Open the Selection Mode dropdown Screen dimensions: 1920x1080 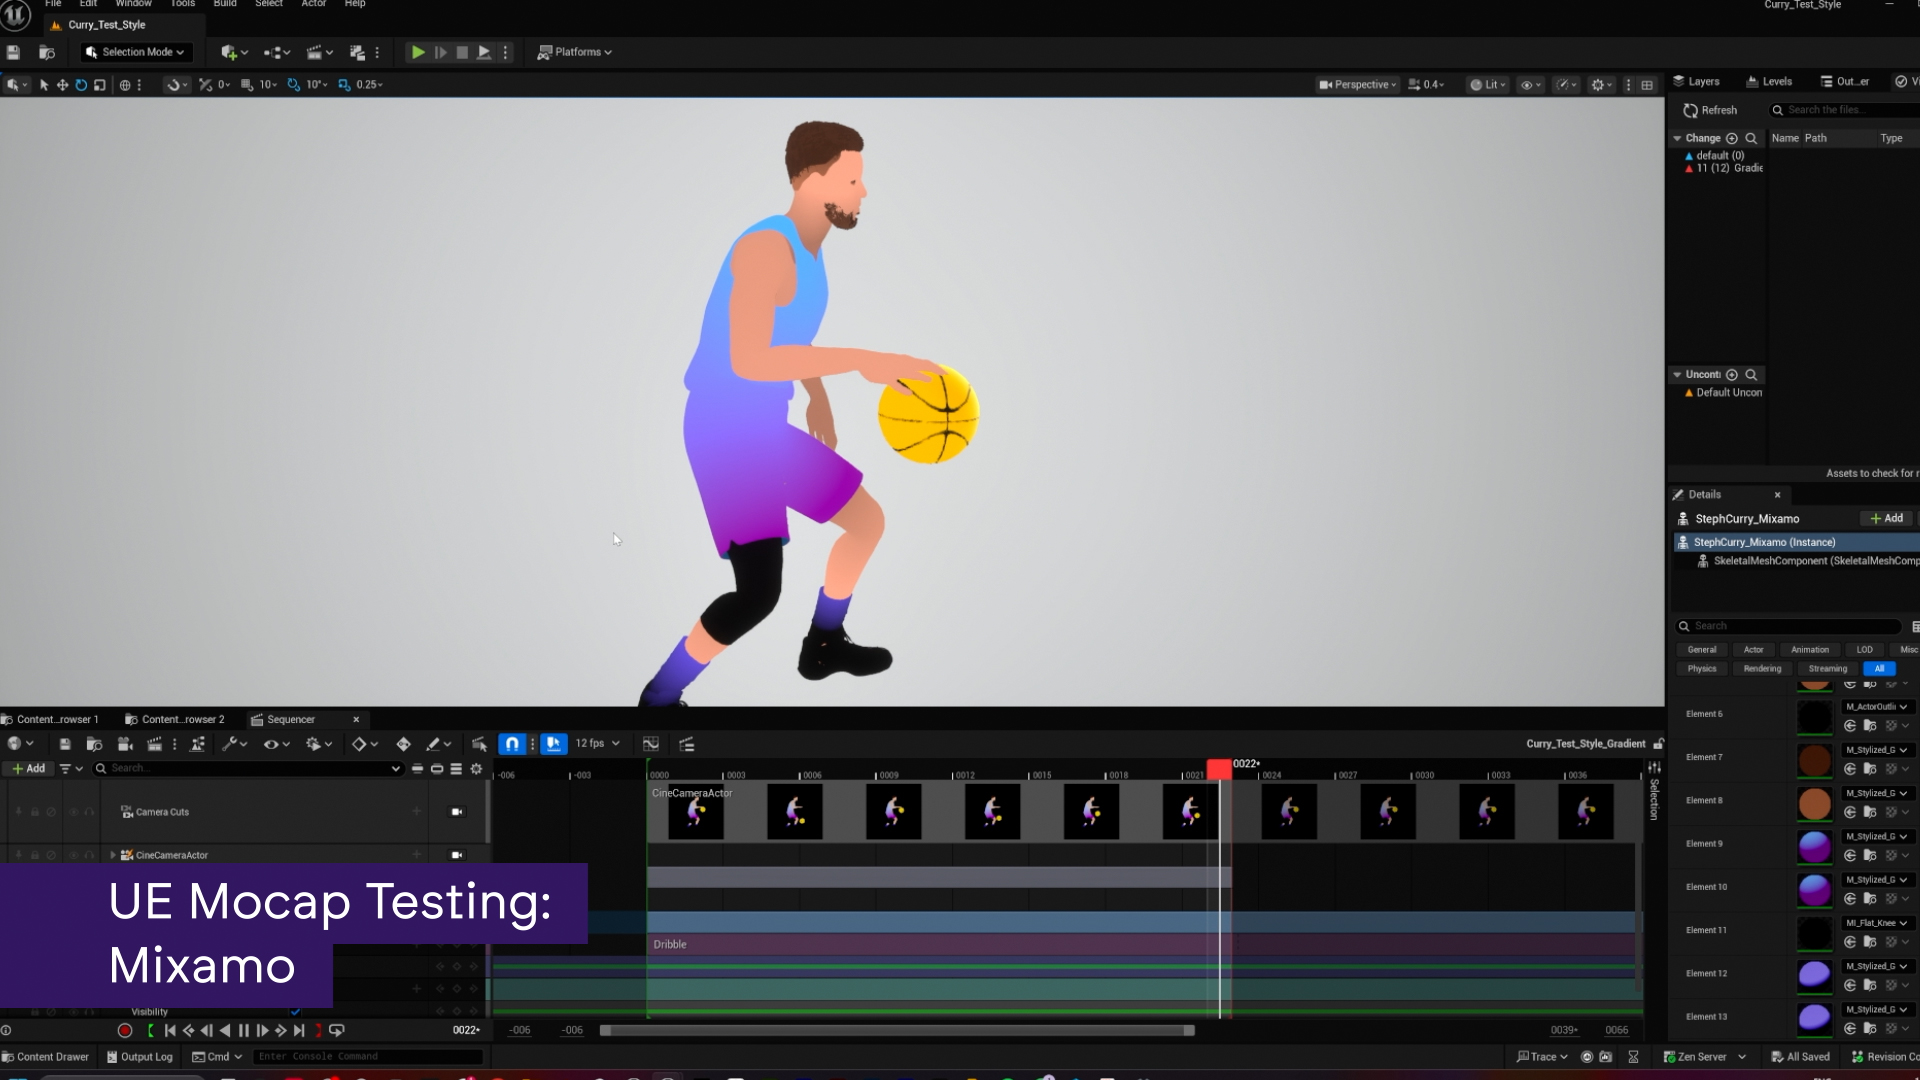click(x=135, y=52)
